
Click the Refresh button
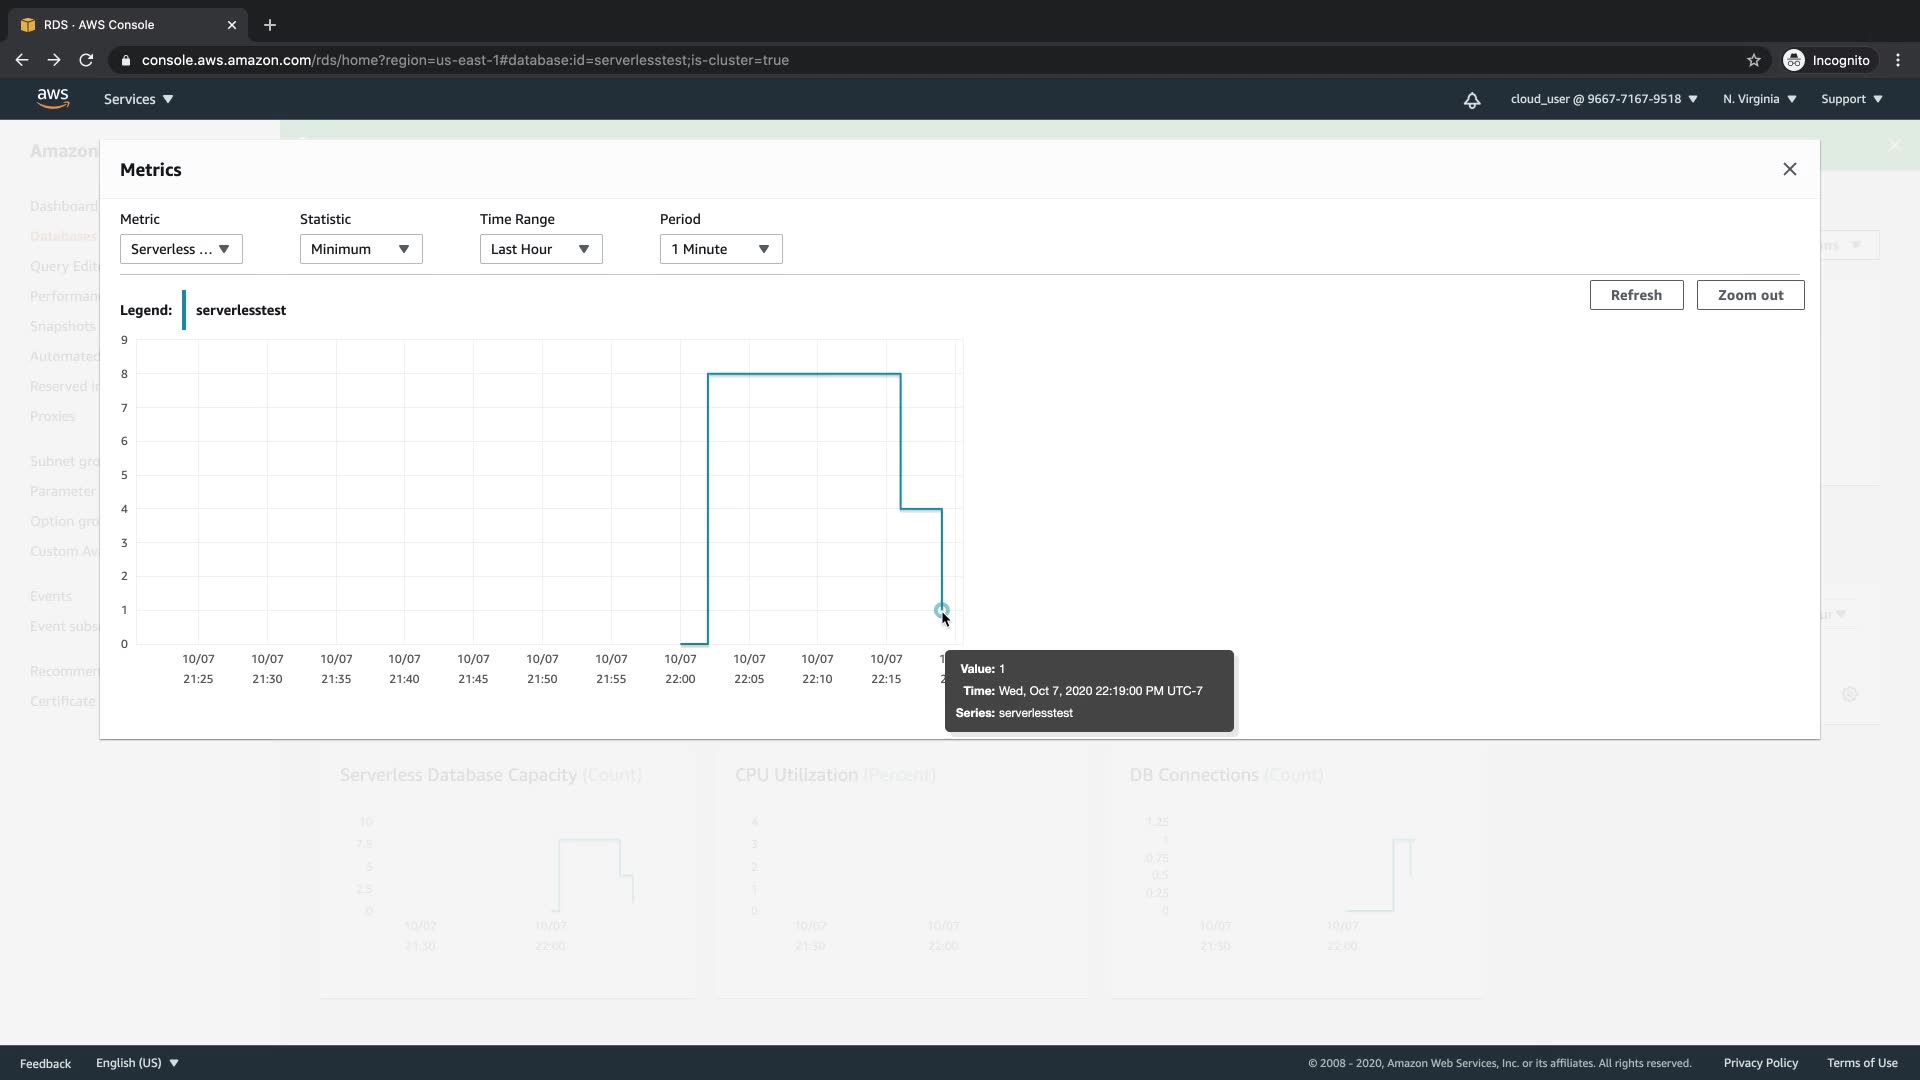point(1636,295)
